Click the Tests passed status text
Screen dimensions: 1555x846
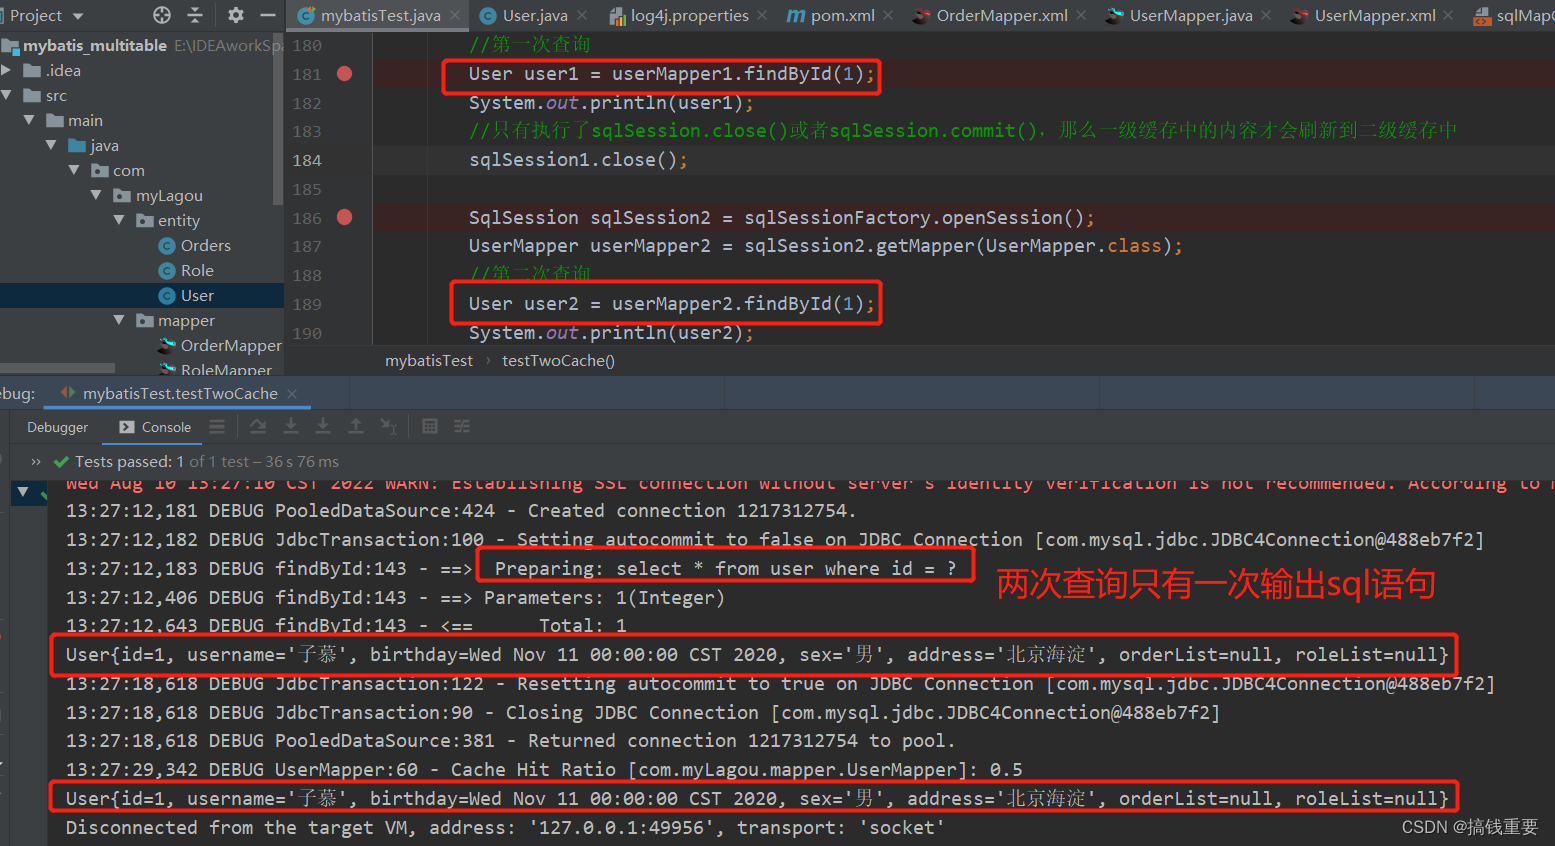[x=206, y=462]
